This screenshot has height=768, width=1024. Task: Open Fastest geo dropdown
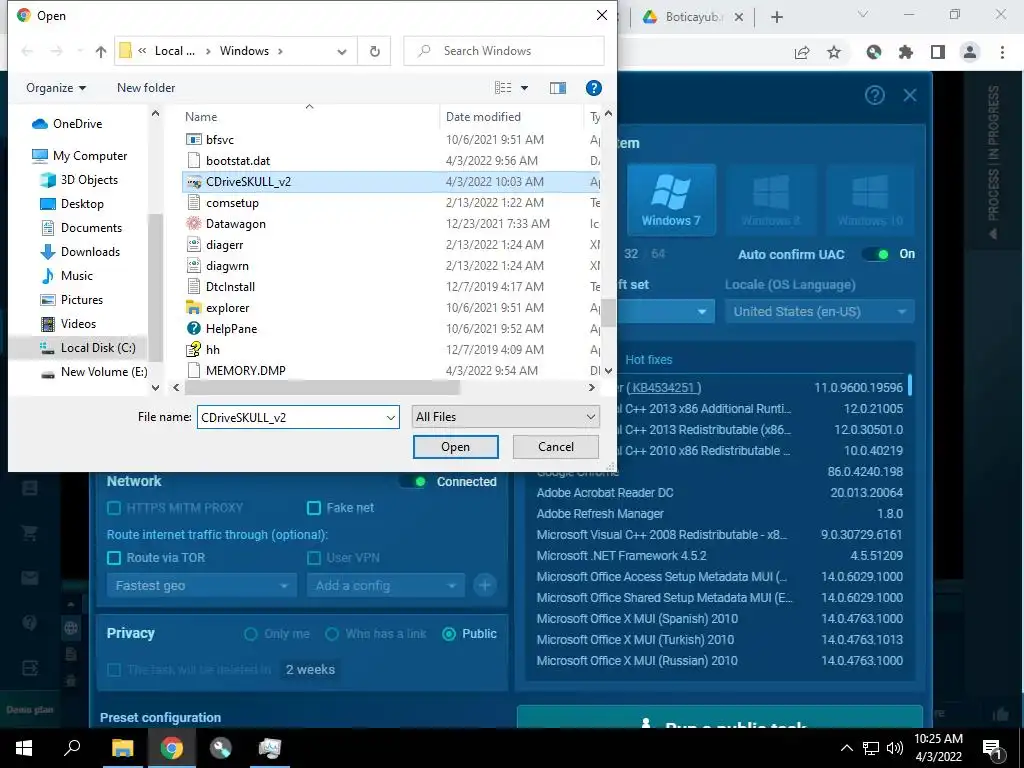pos(201,586)
